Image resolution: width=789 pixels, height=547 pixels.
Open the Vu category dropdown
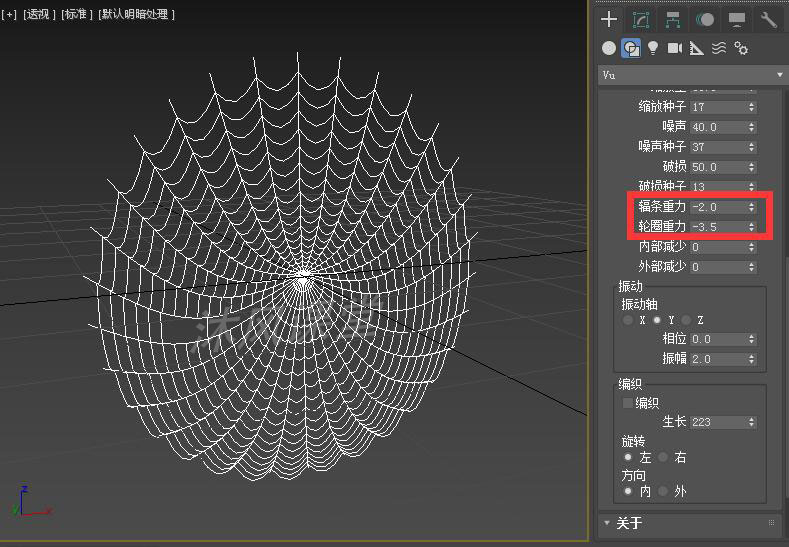(x=692, y=75)
